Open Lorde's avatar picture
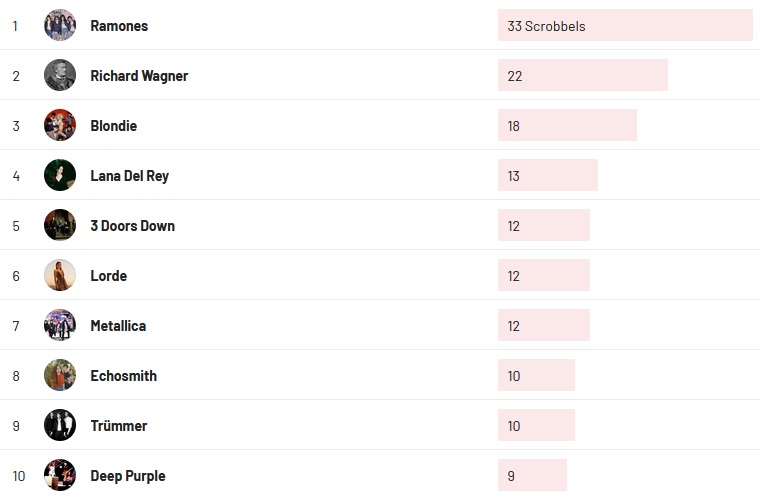 click(x=60, y=275)
